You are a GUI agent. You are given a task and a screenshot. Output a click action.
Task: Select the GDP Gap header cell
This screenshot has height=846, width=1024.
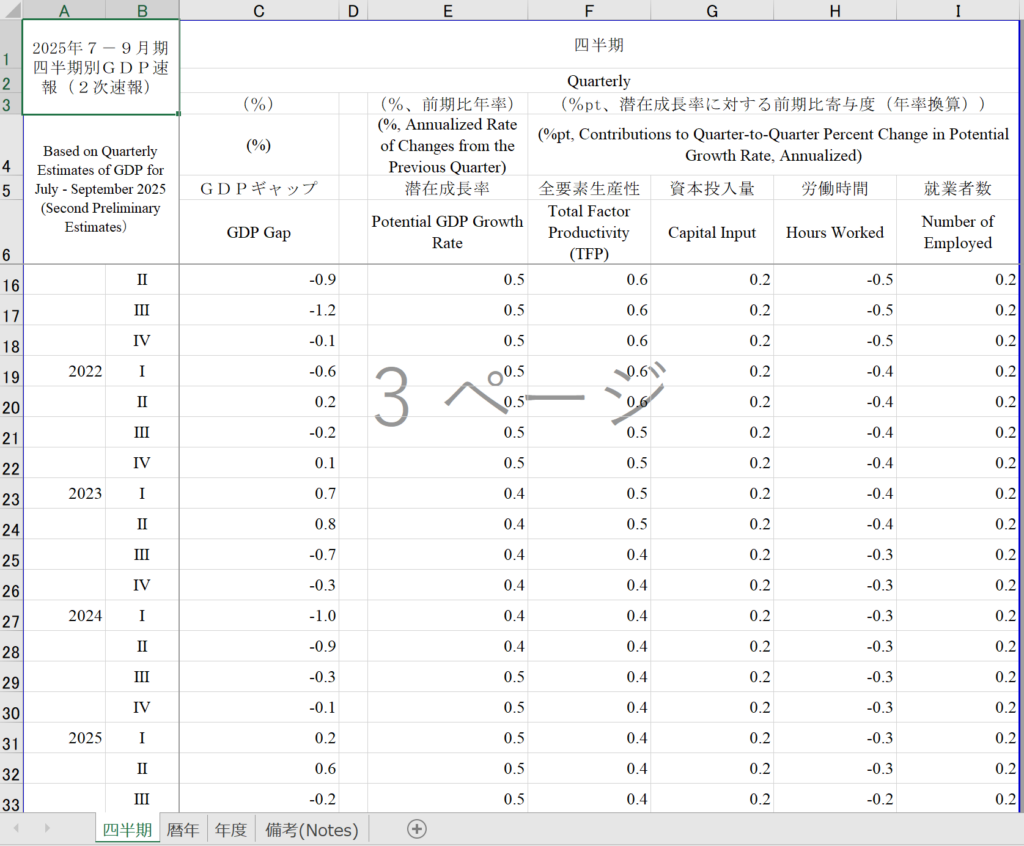[259, 232]
